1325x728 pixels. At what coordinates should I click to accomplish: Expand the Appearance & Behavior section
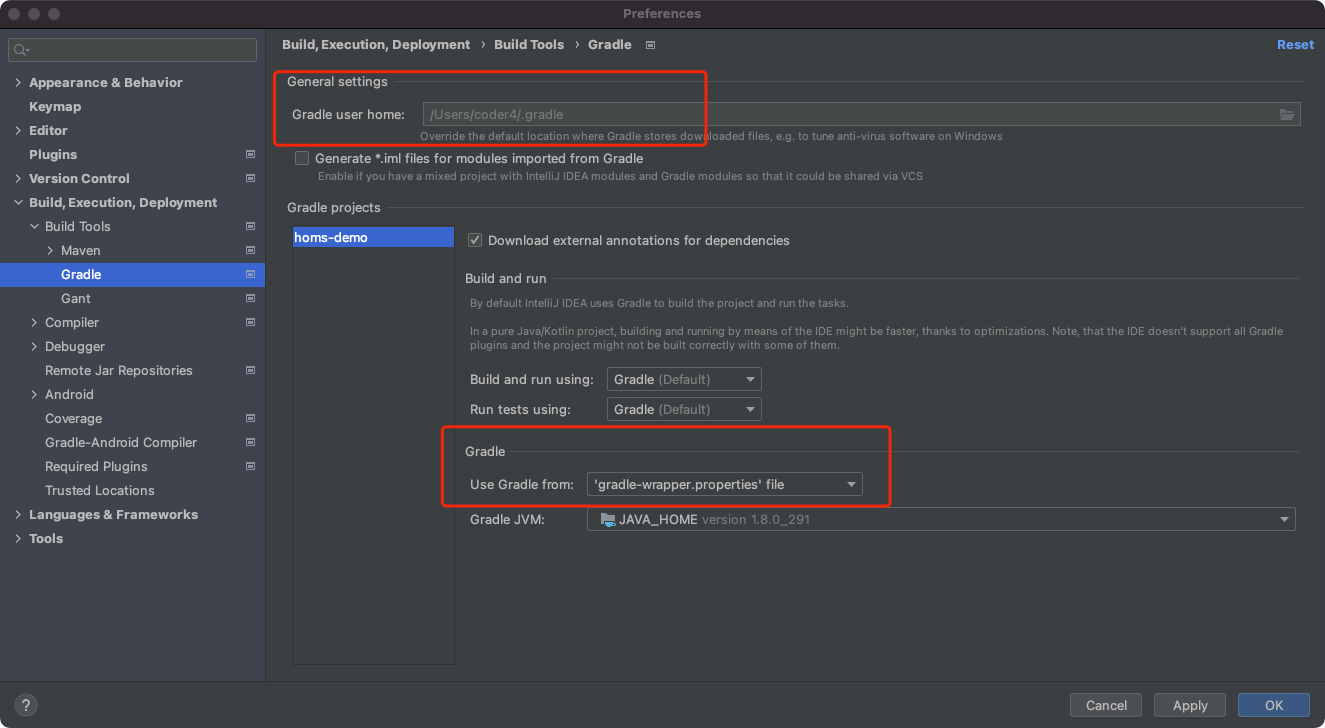click(x=18, y=82)
